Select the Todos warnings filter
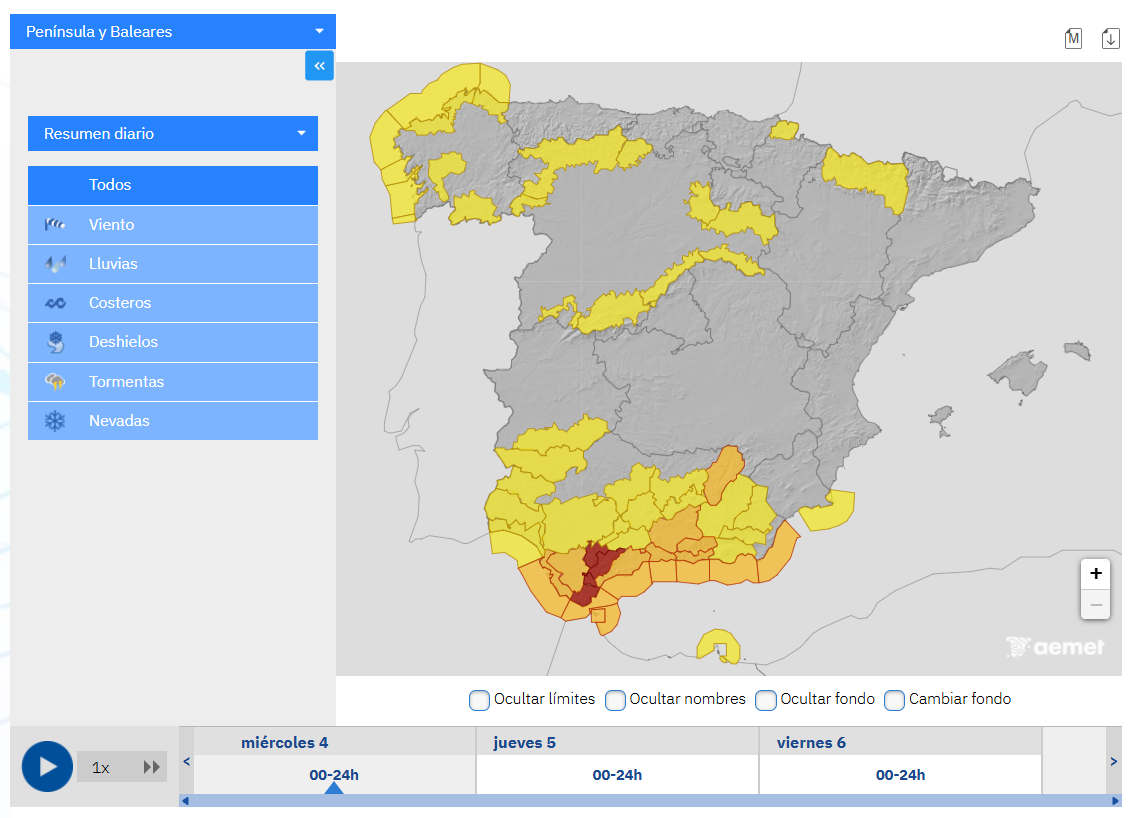 click(x=173, y=185)
